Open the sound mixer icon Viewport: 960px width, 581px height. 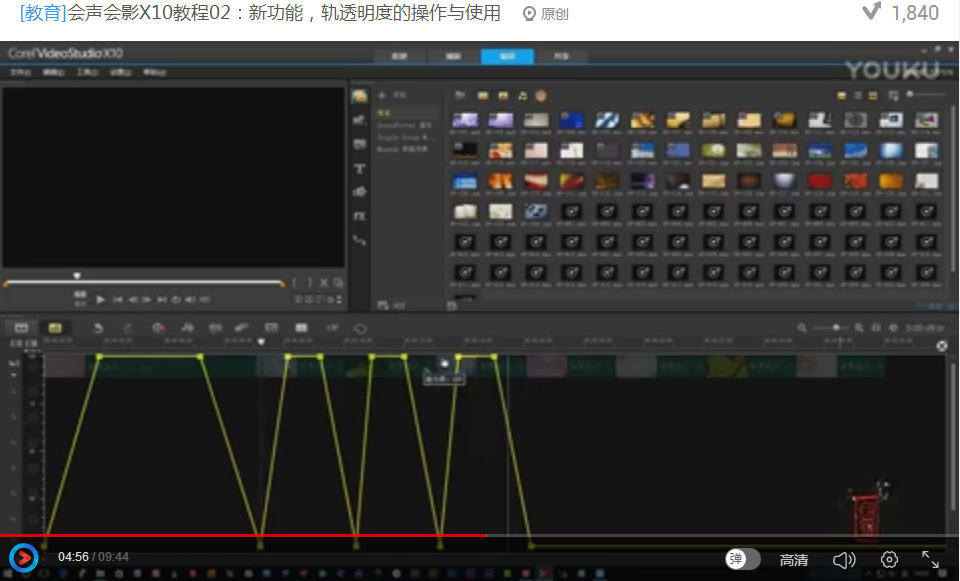187,328
